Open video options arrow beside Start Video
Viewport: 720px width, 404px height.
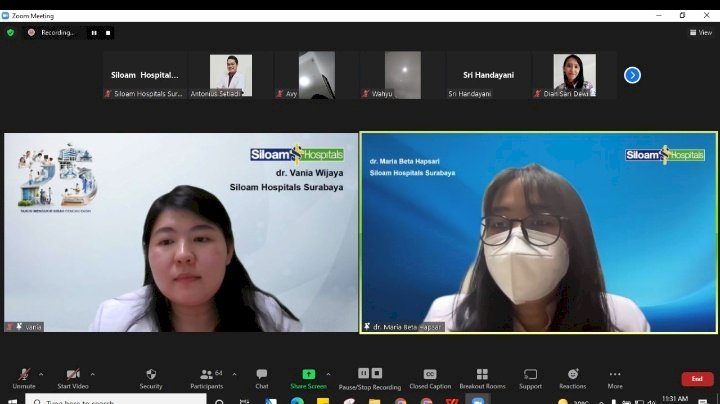point(92,375)
